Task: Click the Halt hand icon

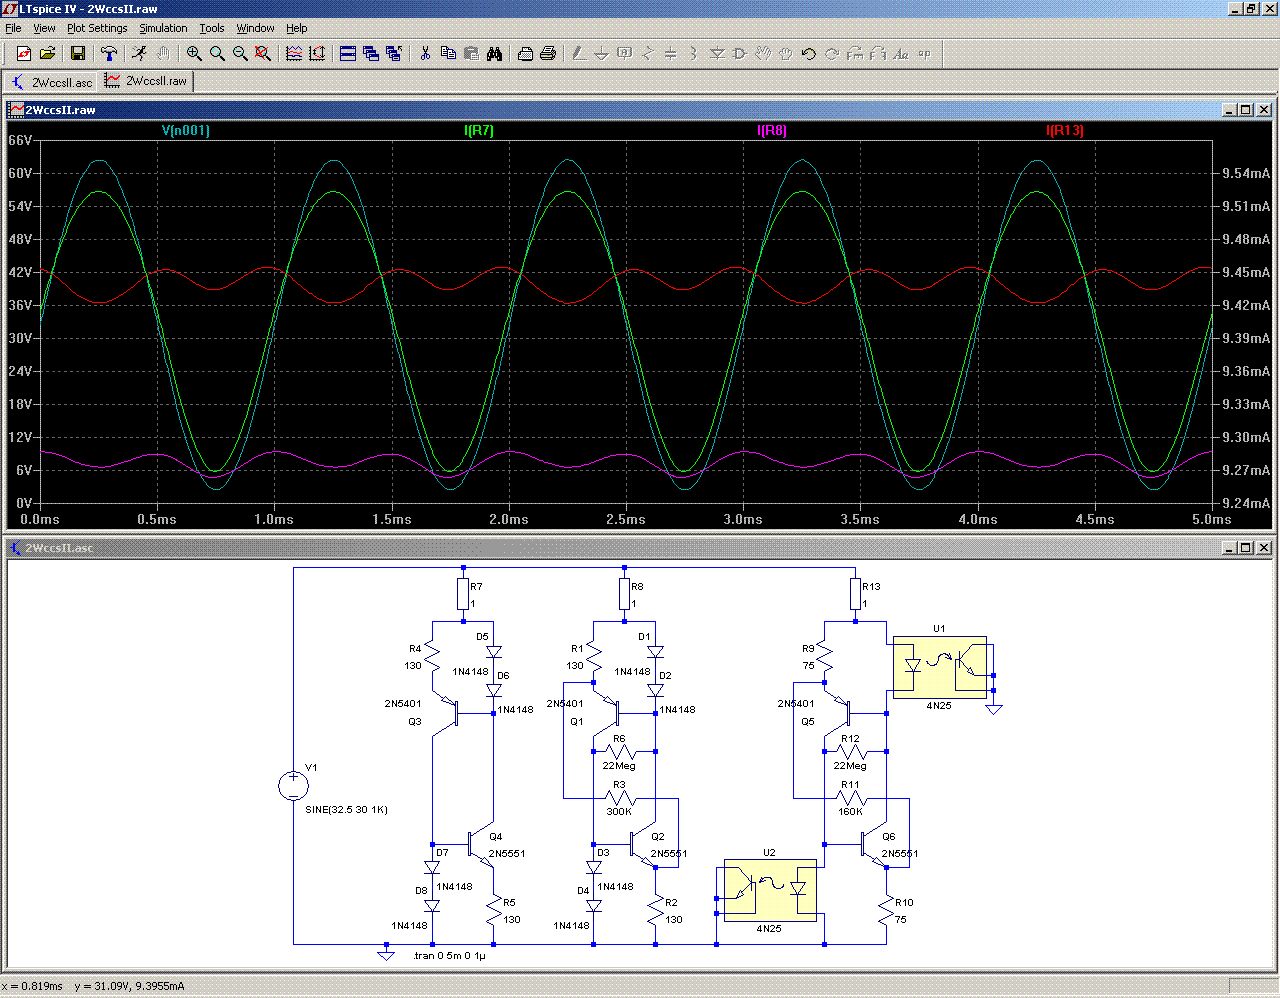Action: (162, 54)
